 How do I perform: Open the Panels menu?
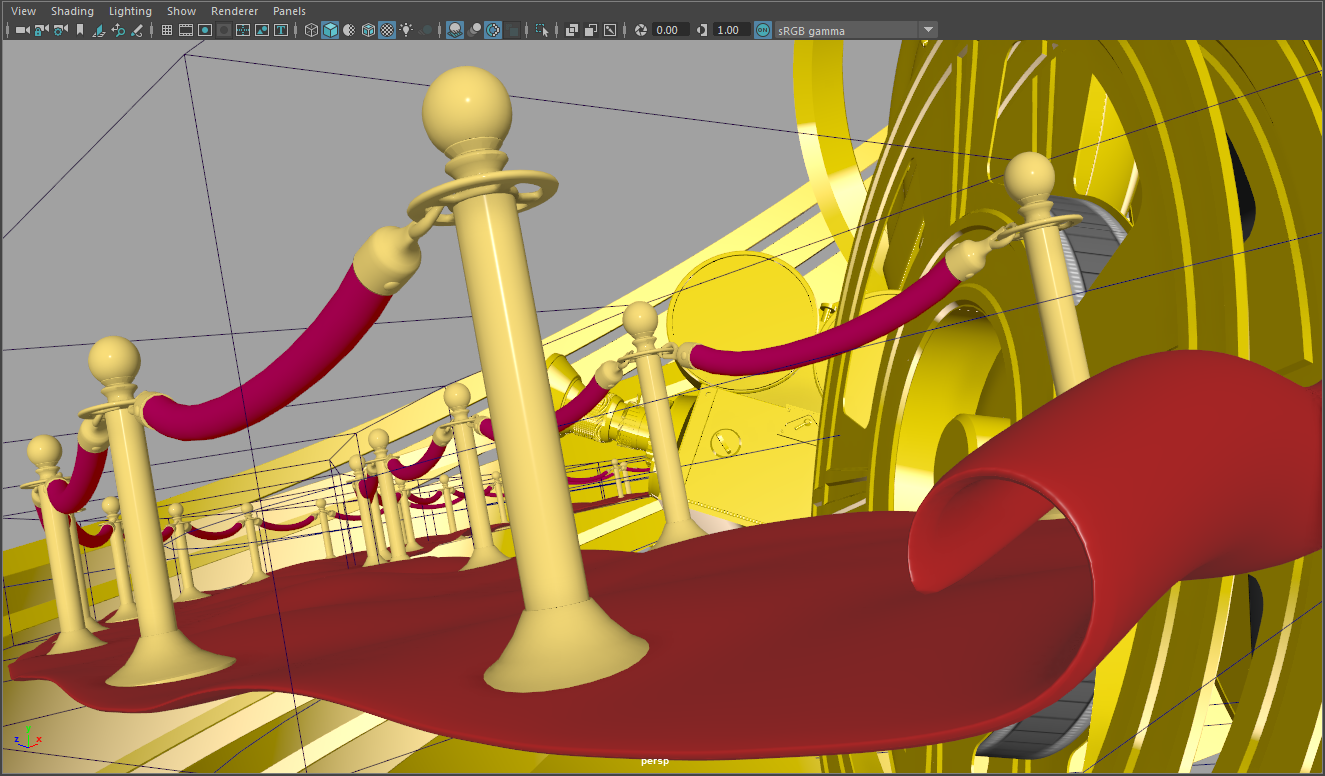click(x=289, y=11)
